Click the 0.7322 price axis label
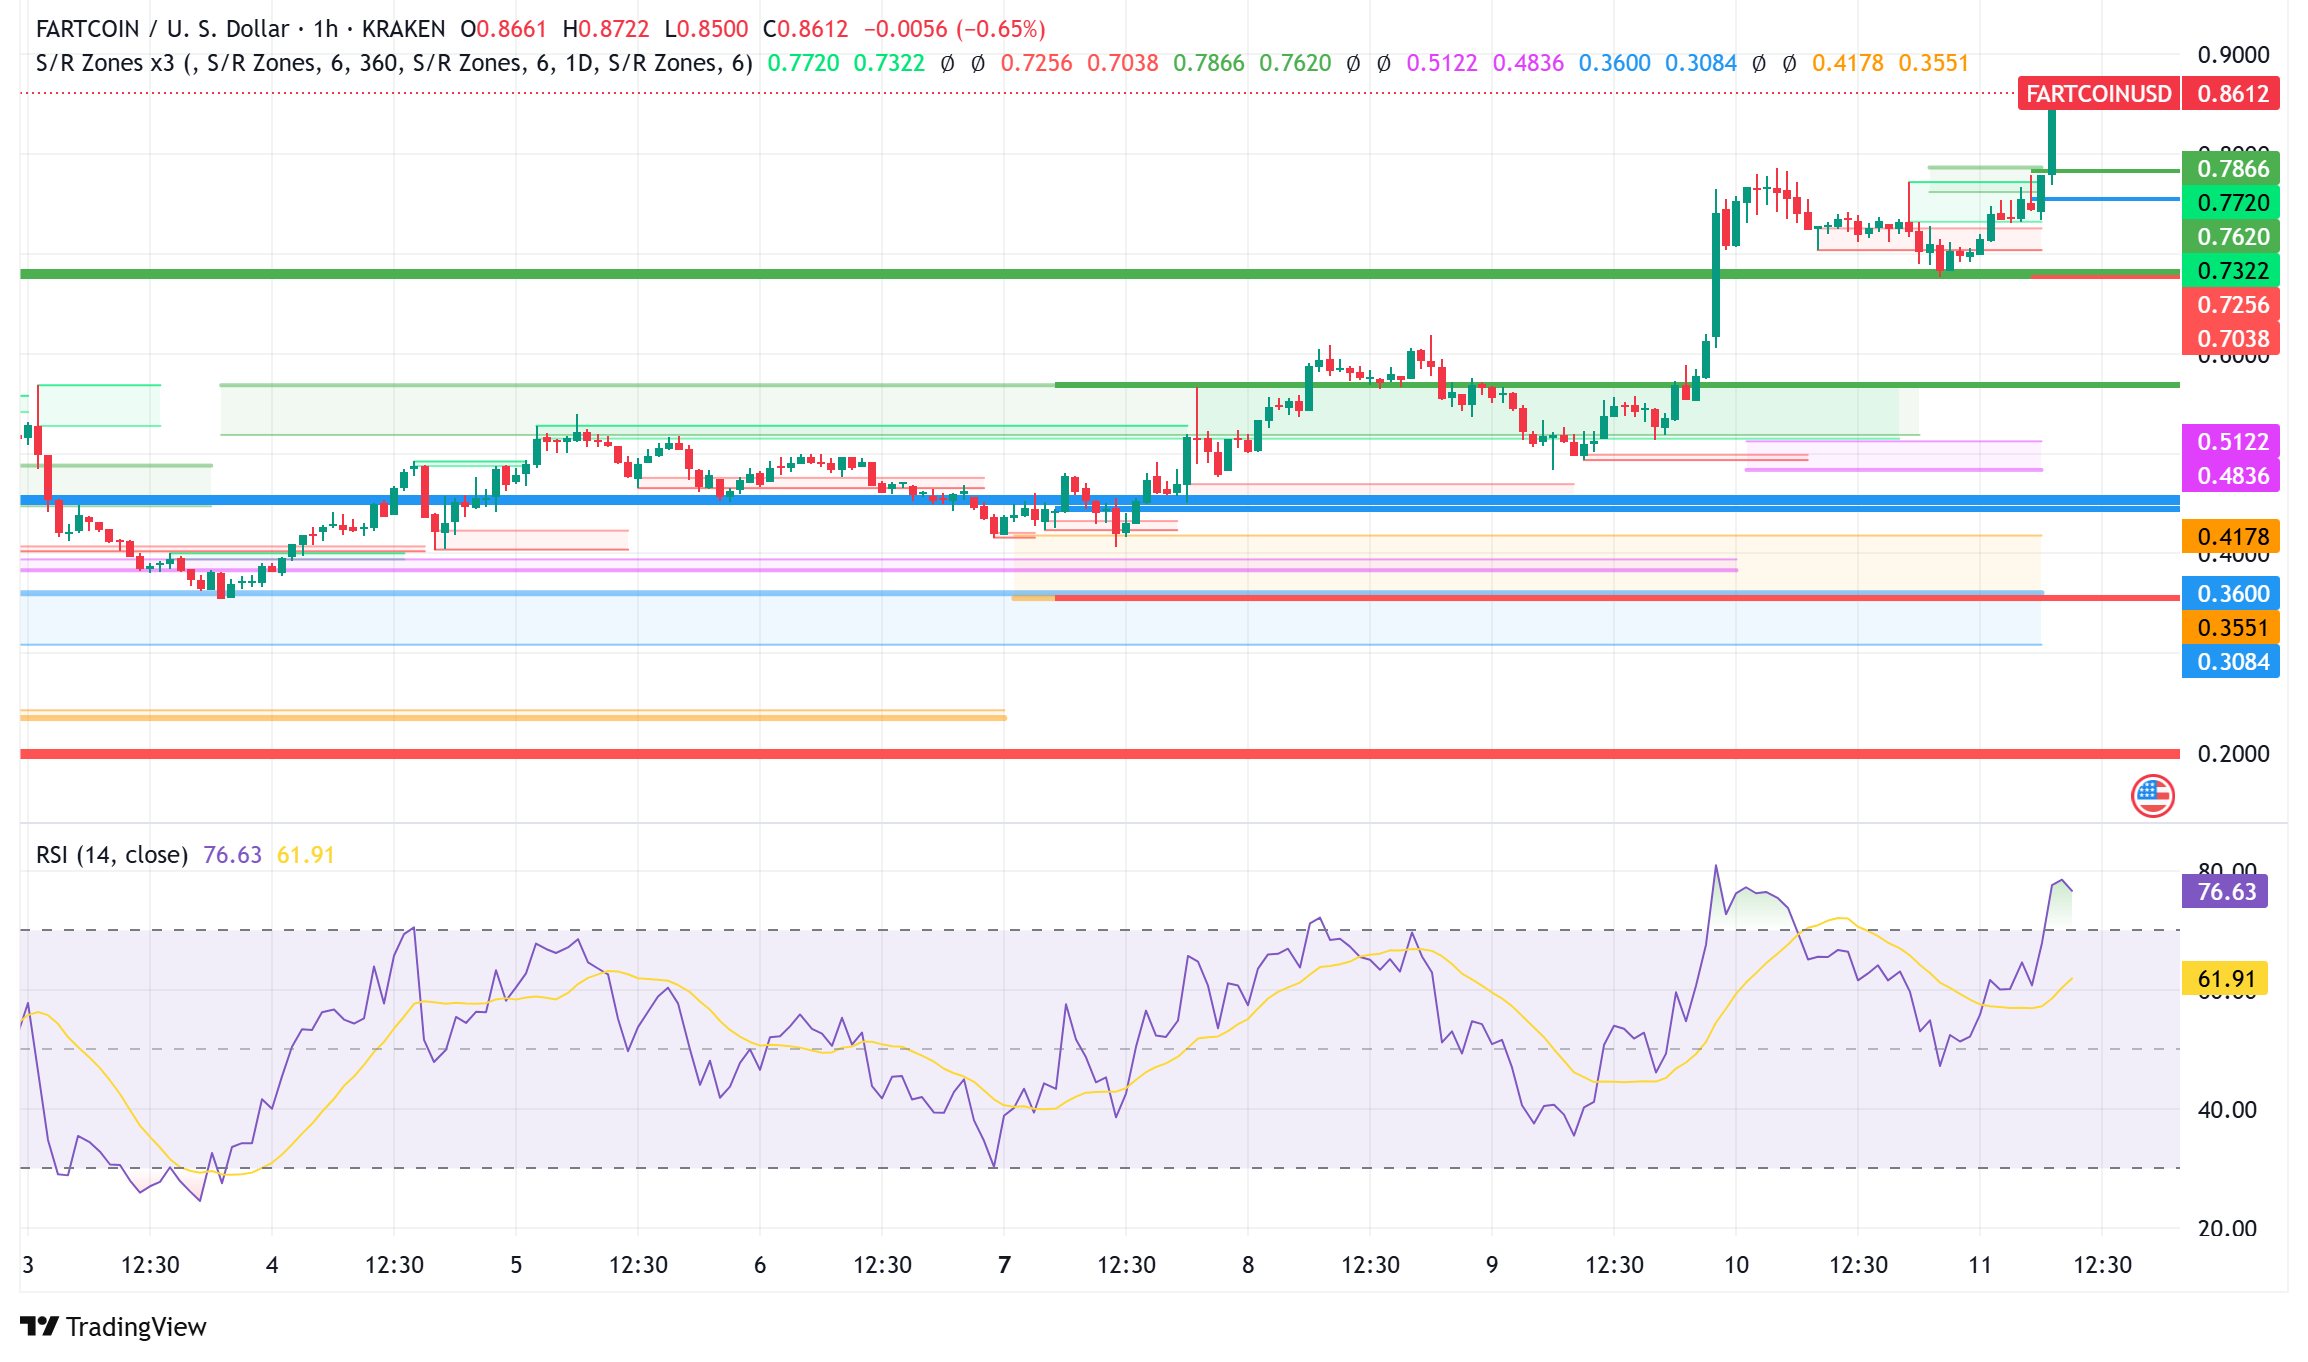2308x1362 pixels. click(2232, 270)
